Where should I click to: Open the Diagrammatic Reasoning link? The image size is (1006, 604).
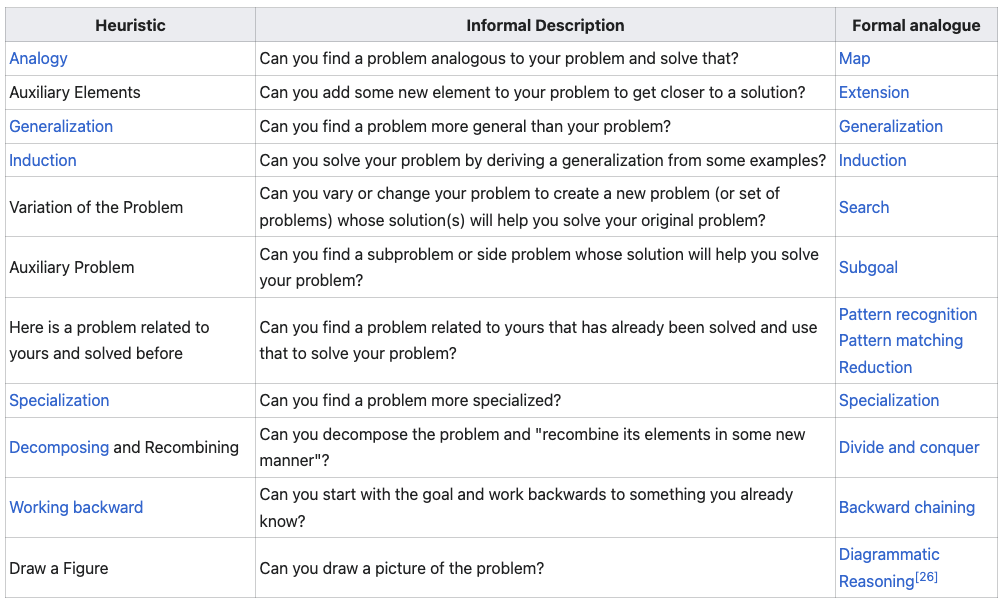[889, 555]
